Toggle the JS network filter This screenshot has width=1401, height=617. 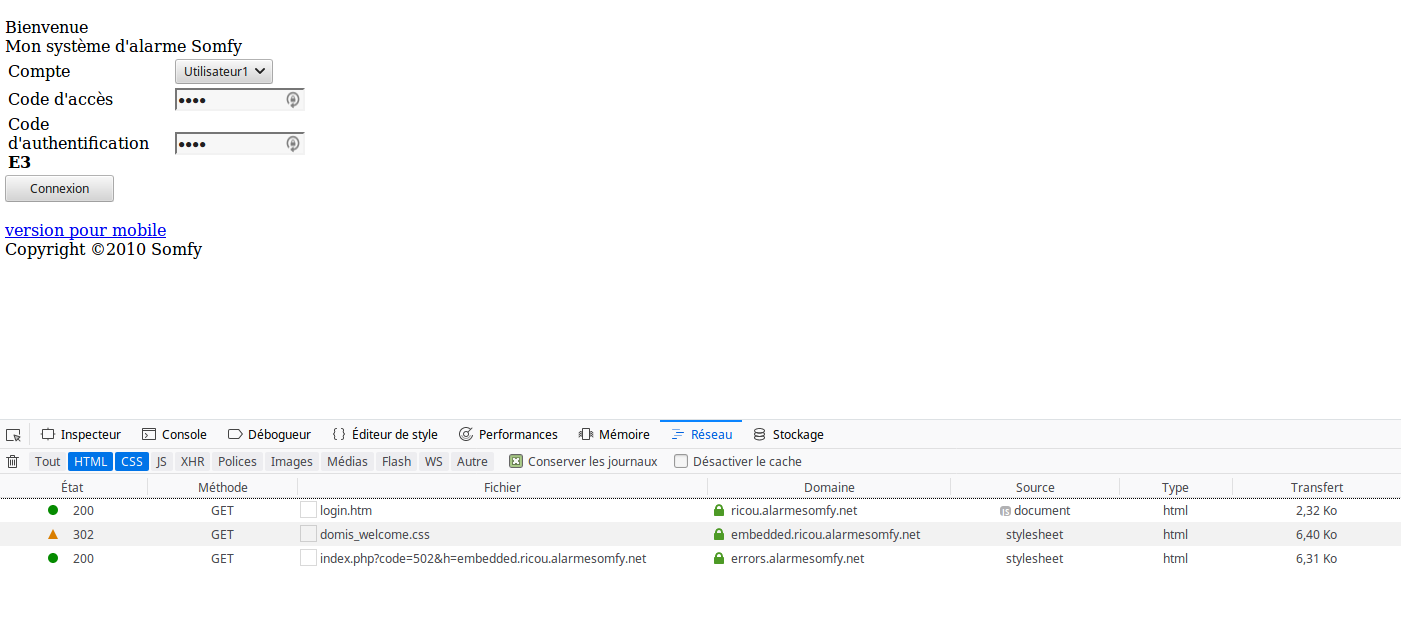[x=162, y=461]
